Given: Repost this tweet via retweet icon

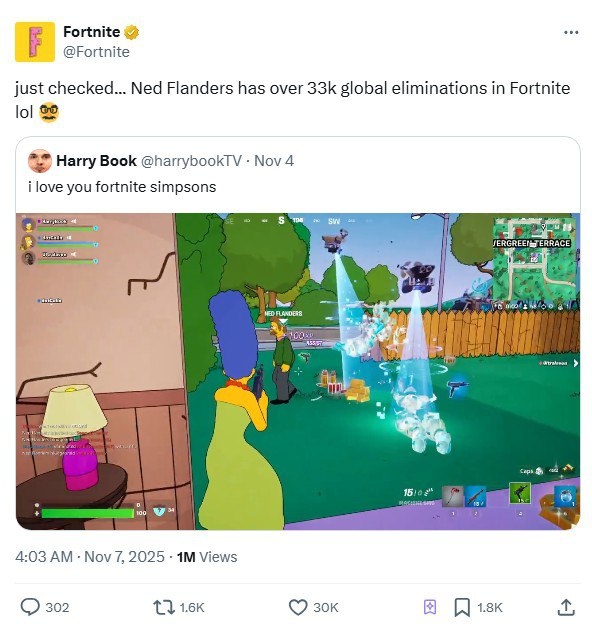Looking at the screenshot, I should point(164,607).
